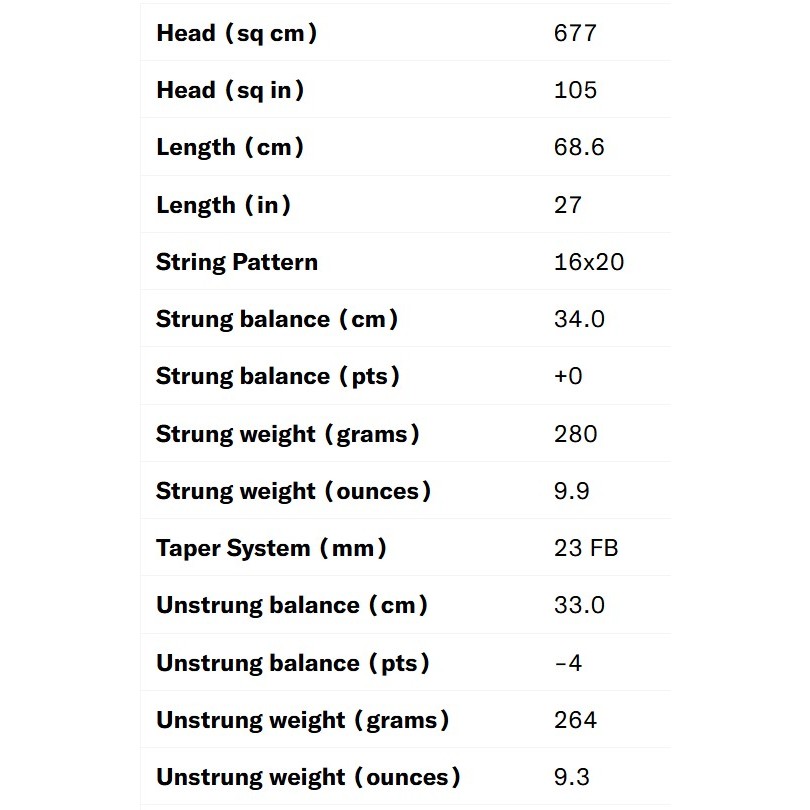Click the "Unstrung balance (cm)" label

point(292,605)
